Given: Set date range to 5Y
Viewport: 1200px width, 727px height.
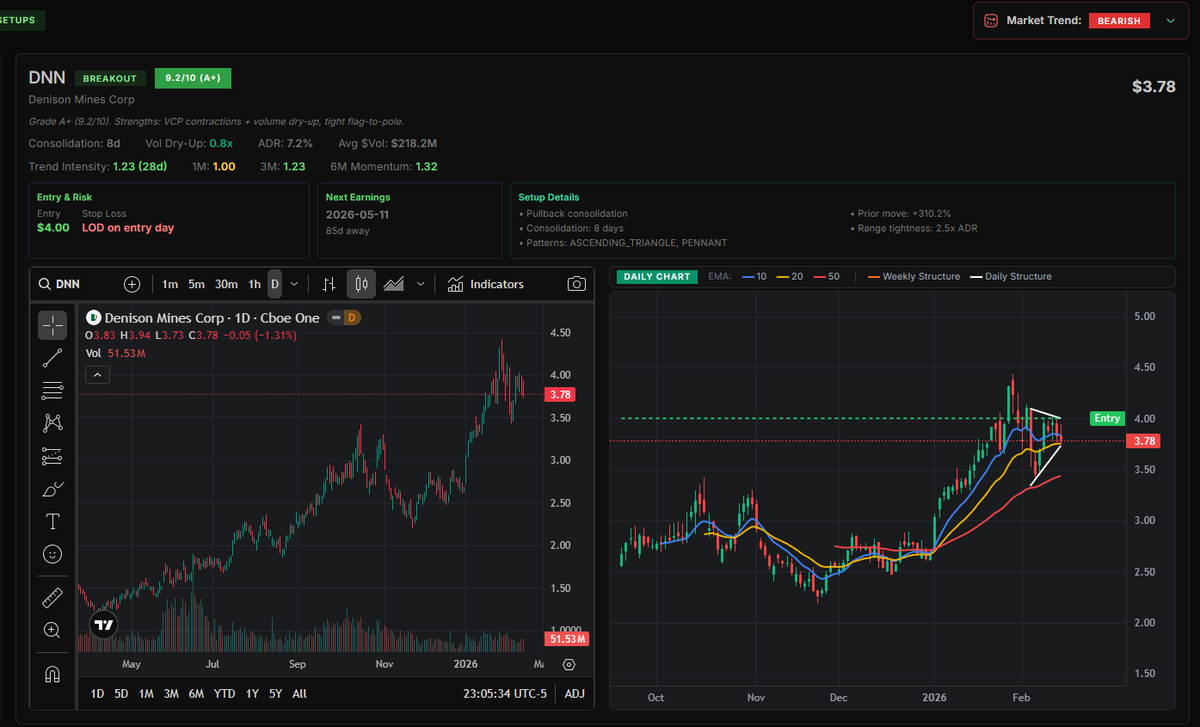Looking at the screenshot, I should pos(275,693).
